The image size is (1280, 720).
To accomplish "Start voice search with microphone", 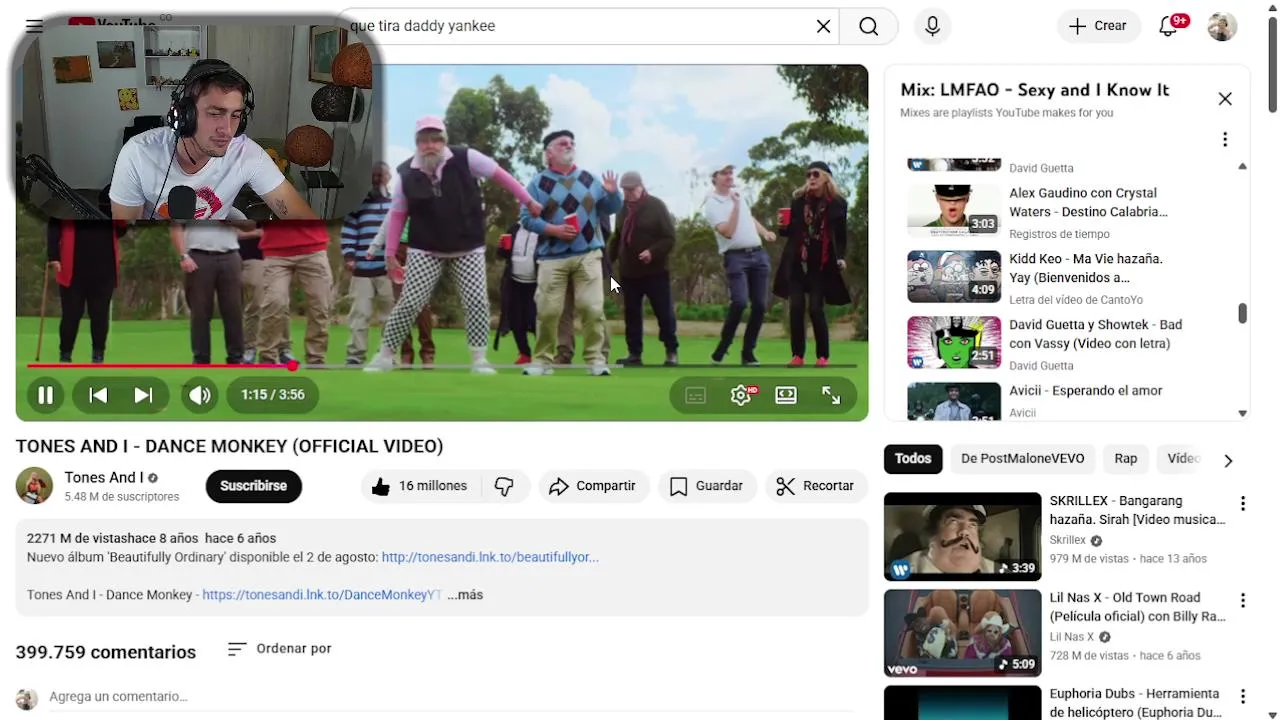I will (x=932, y=26).
